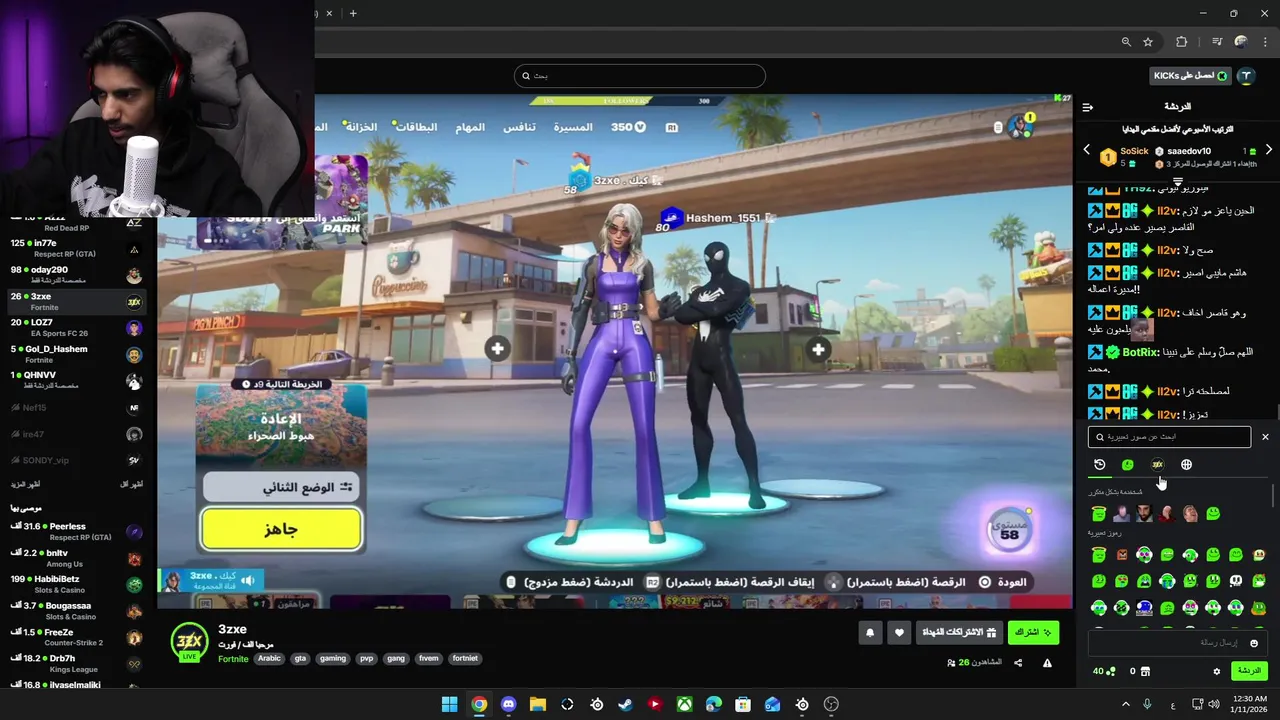Pick the halo emote in recently used
Screen dimensions: 1280x720
pos(1099,514)
